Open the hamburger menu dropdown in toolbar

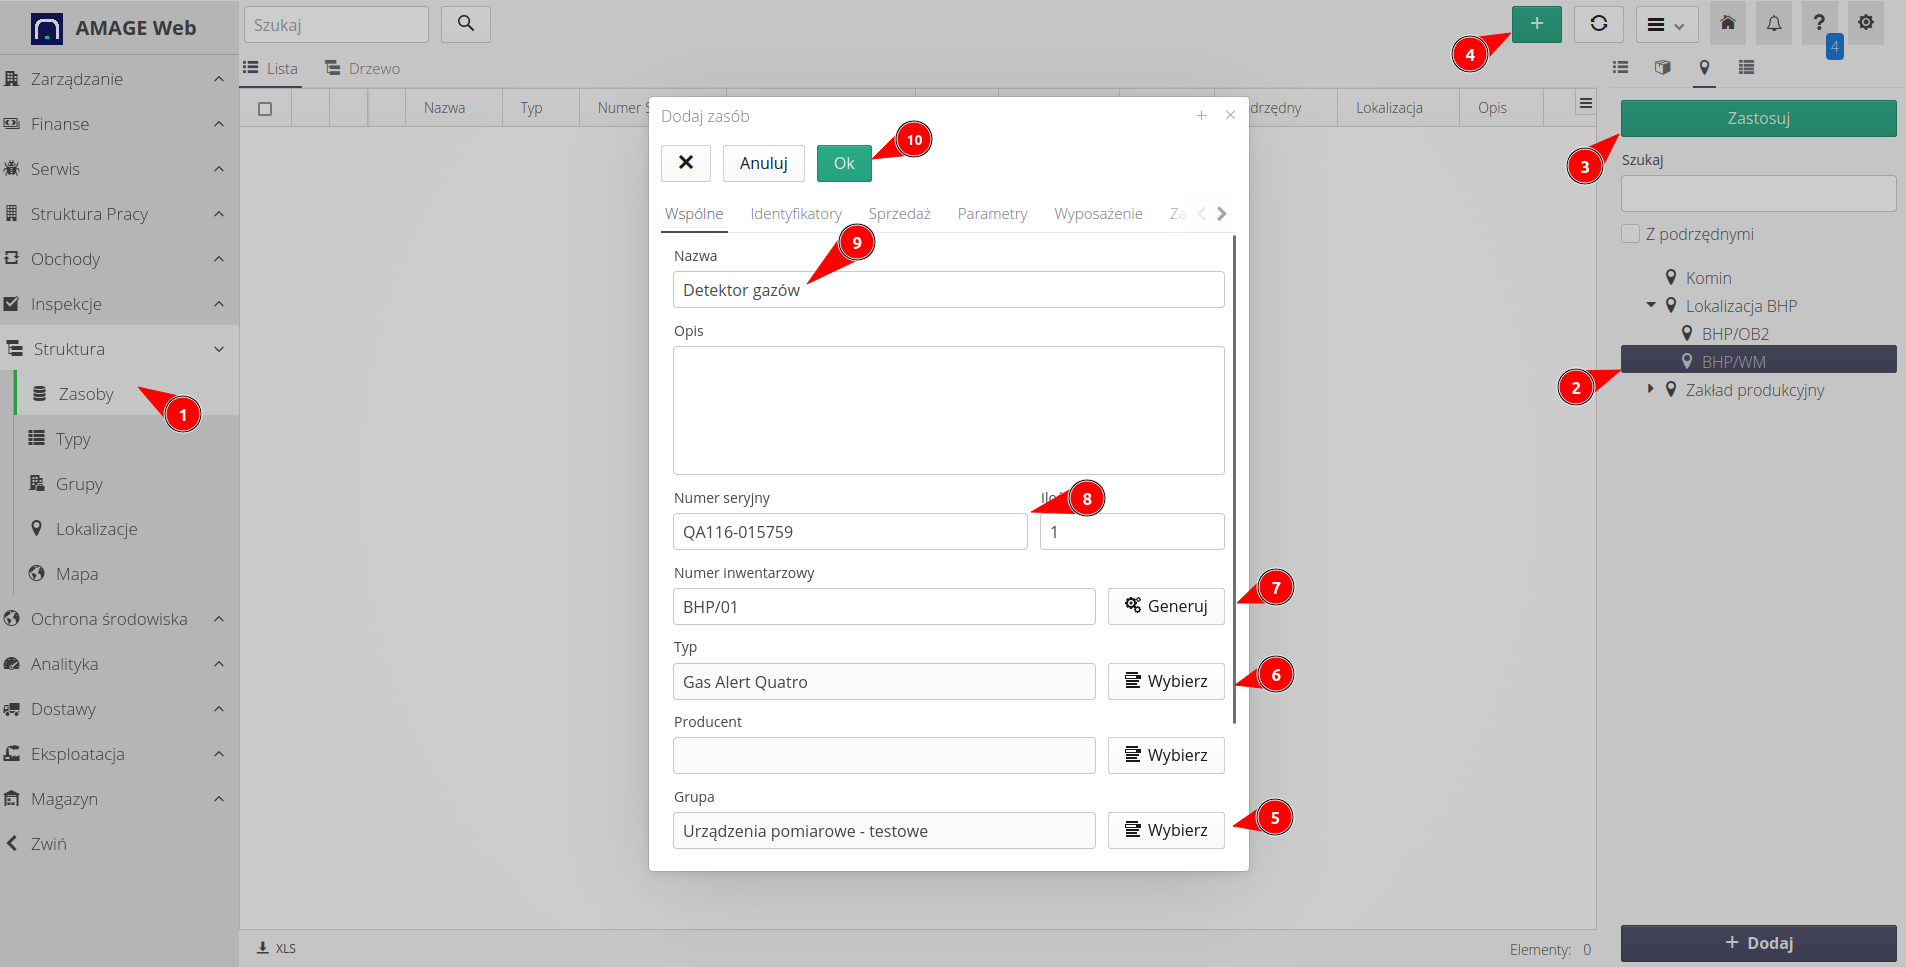(x=1665, y=25)
